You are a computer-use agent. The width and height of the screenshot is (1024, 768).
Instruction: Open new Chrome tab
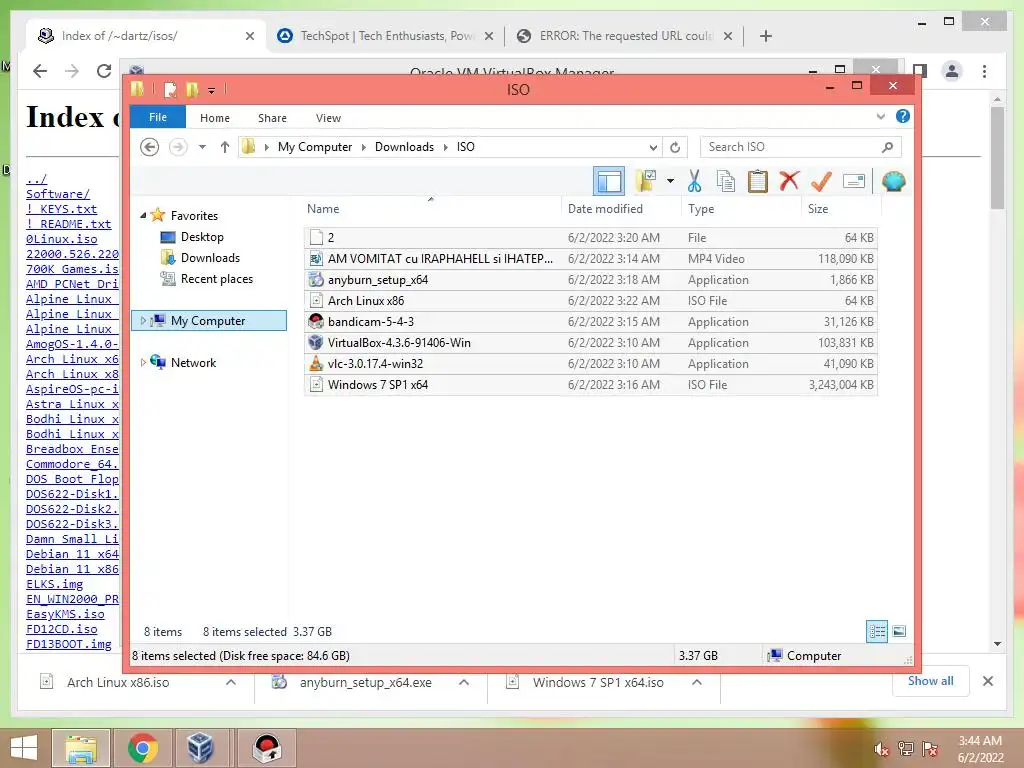pyautogui.click(x=766, y=36)
